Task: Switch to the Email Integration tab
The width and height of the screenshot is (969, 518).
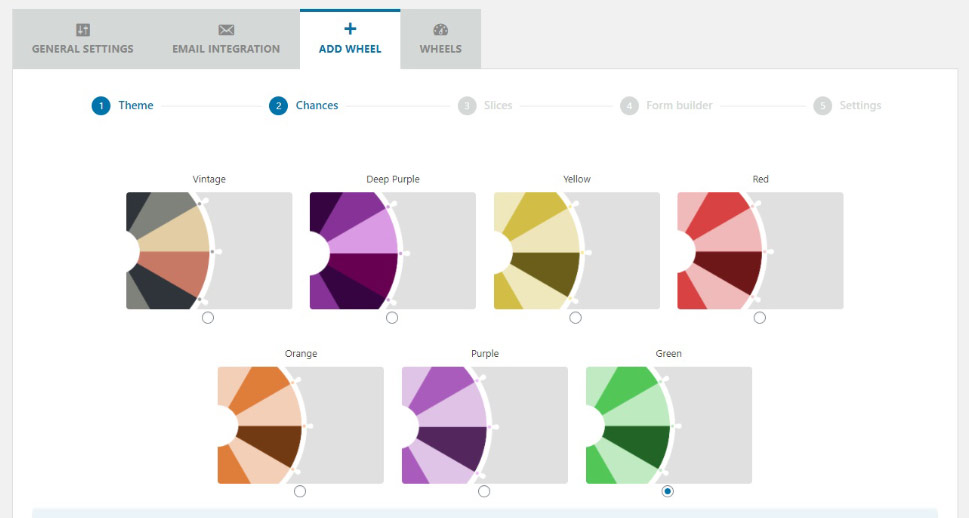Action: click(226, 39)
